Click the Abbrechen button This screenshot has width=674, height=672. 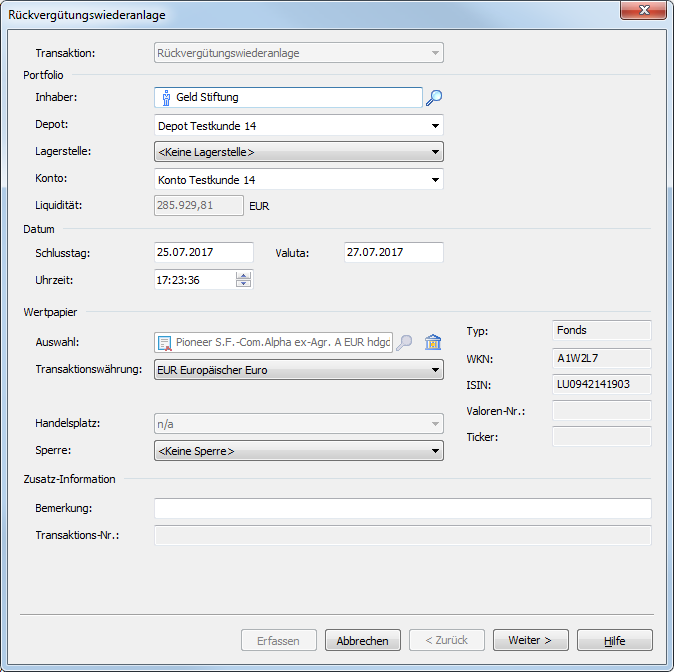point(363,640)
